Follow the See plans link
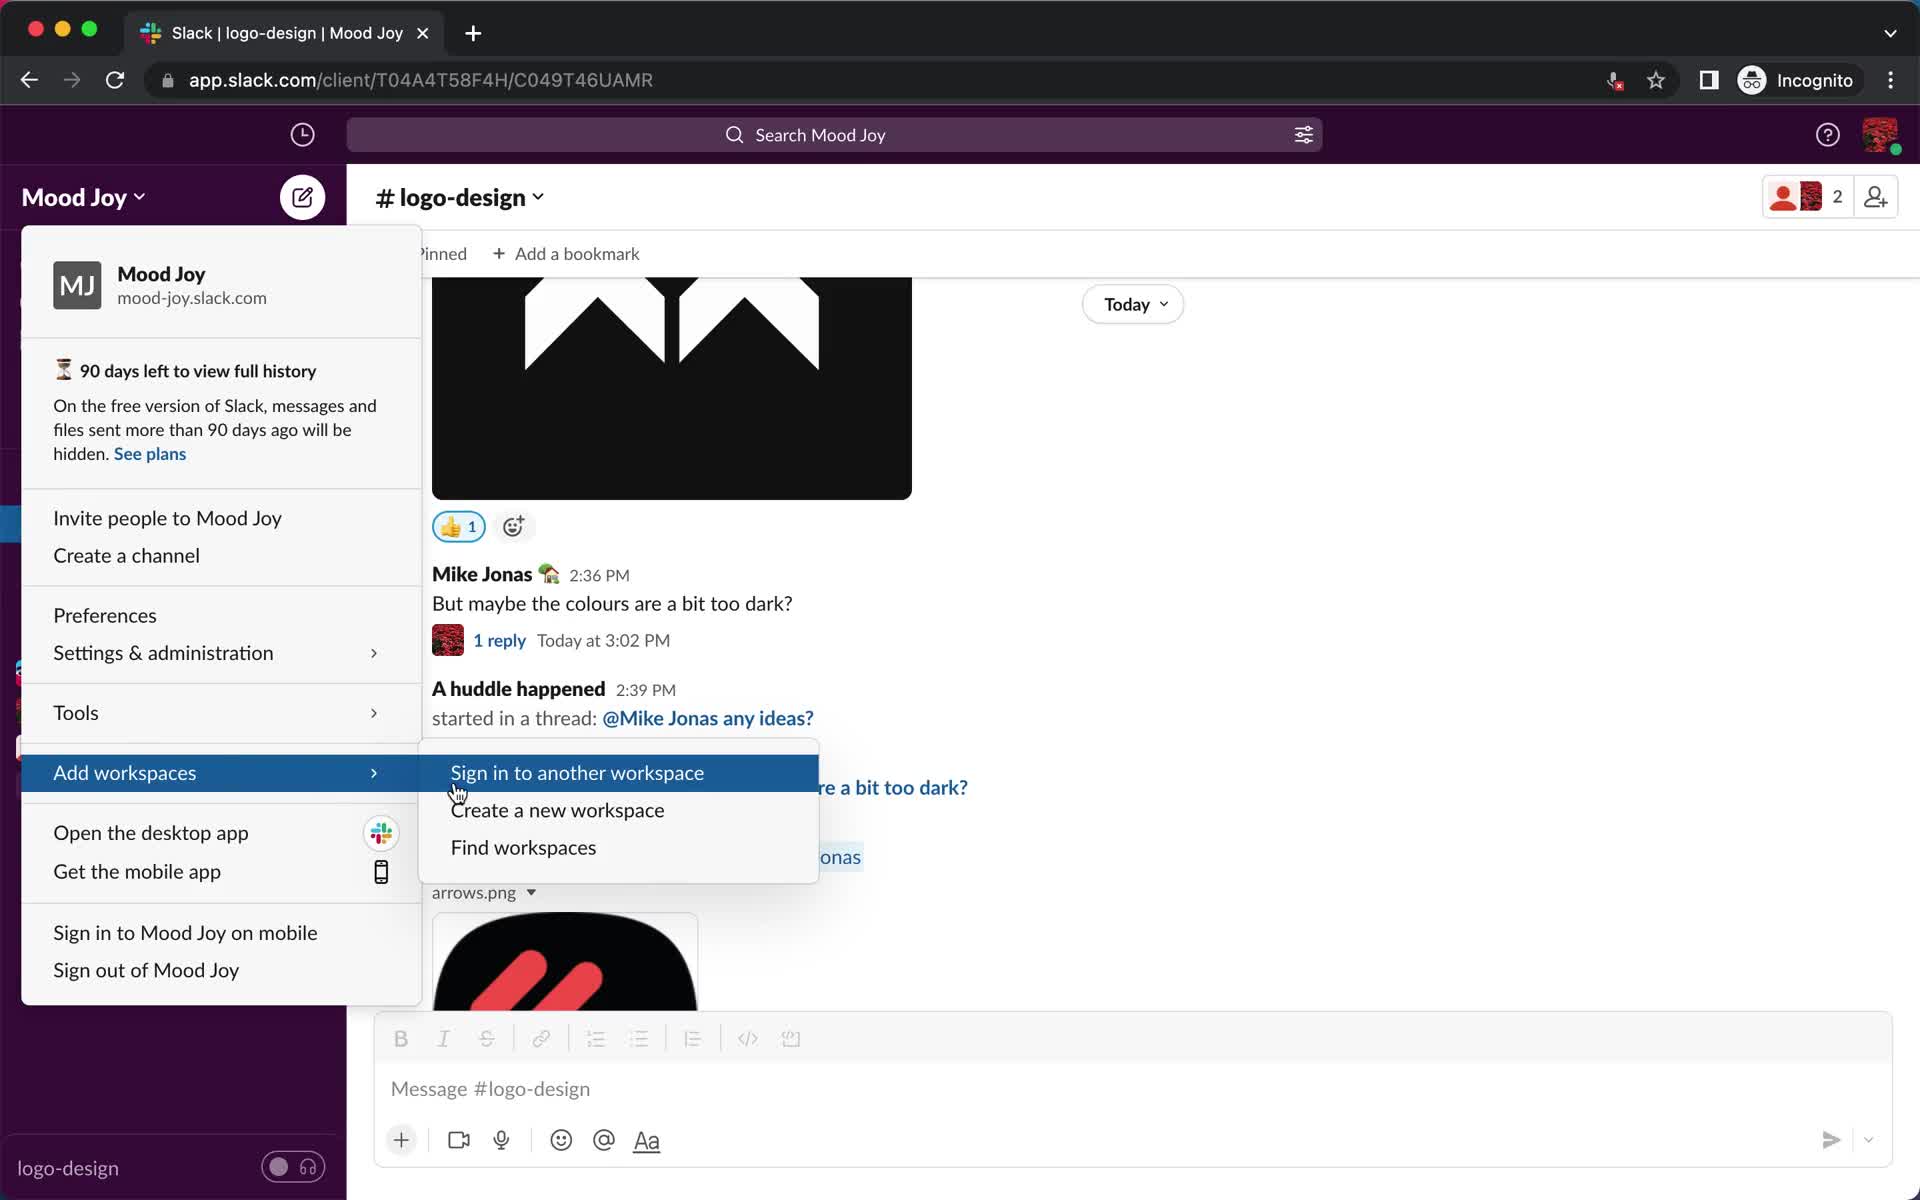The height and width of the screenshot is (1200, 1920). pos(150,454)
